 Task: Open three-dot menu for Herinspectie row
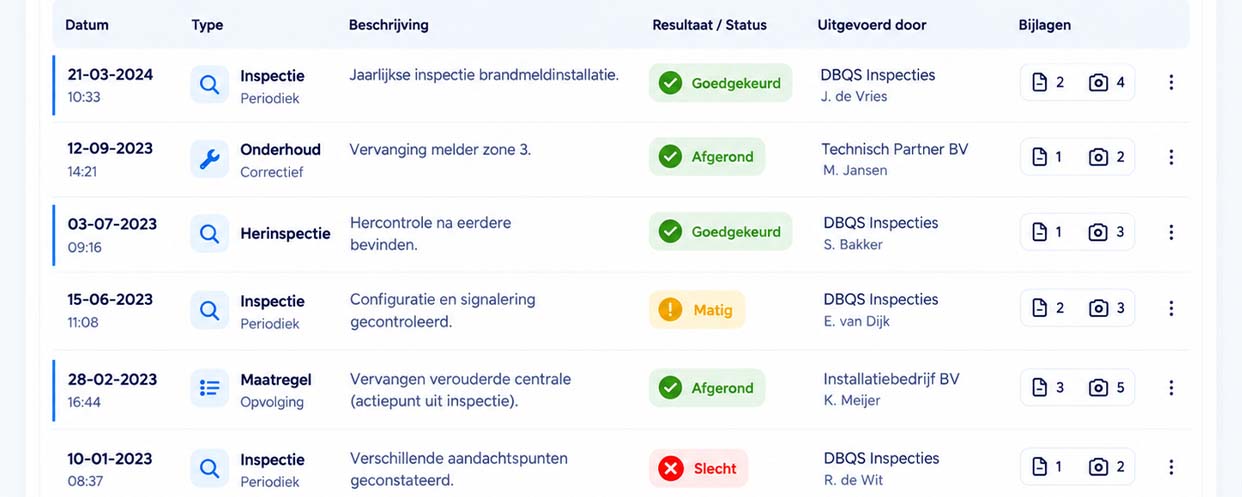click(x=1171, y=232)
